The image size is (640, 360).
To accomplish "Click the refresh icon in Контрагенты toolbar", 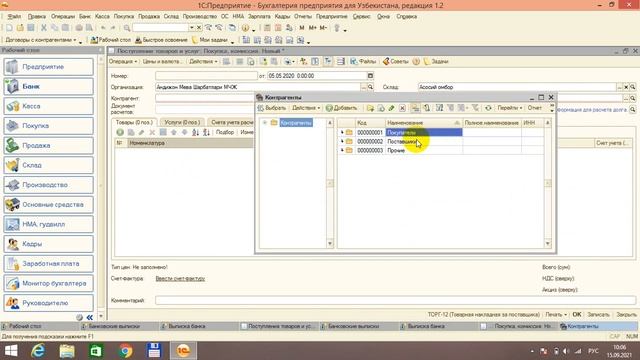I will [488, 108].
